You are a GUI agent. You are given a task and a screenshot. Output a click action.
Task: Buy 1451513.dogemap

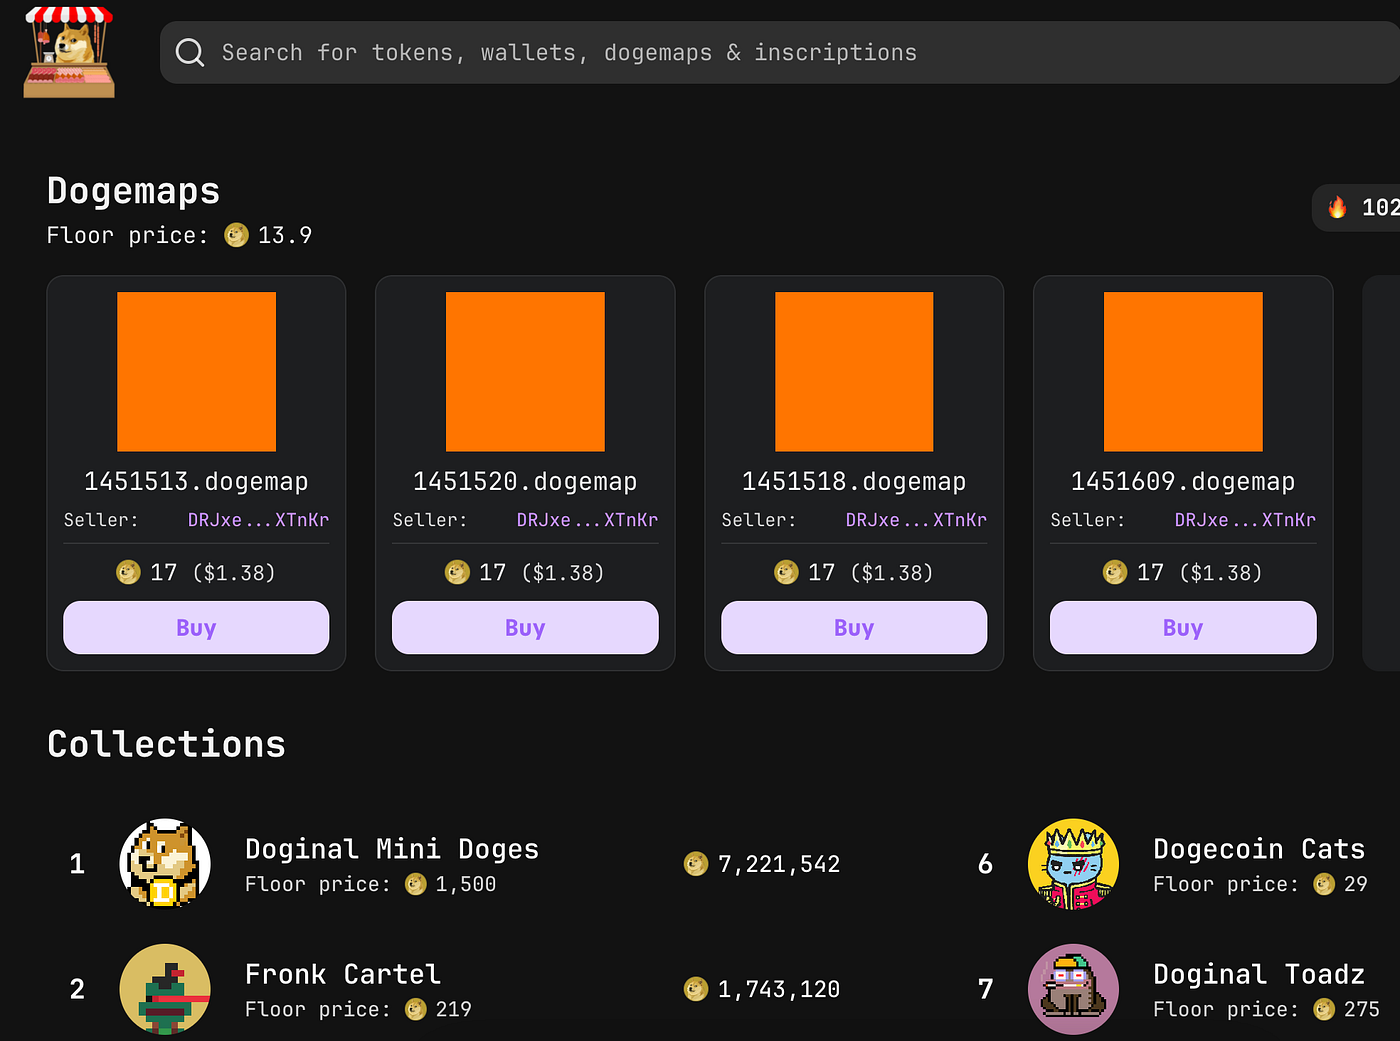coord(196,628)
